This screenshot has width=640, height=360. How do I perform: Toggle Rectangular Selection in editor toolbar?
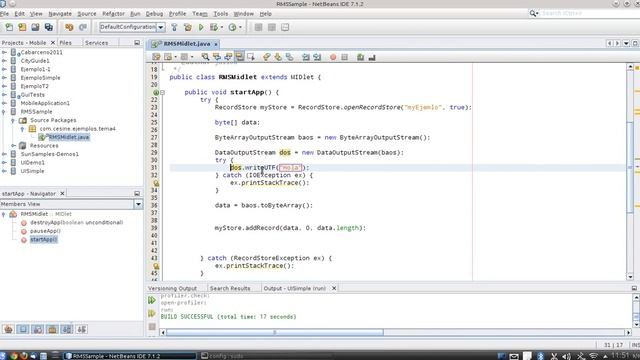[x=251, y=57]
